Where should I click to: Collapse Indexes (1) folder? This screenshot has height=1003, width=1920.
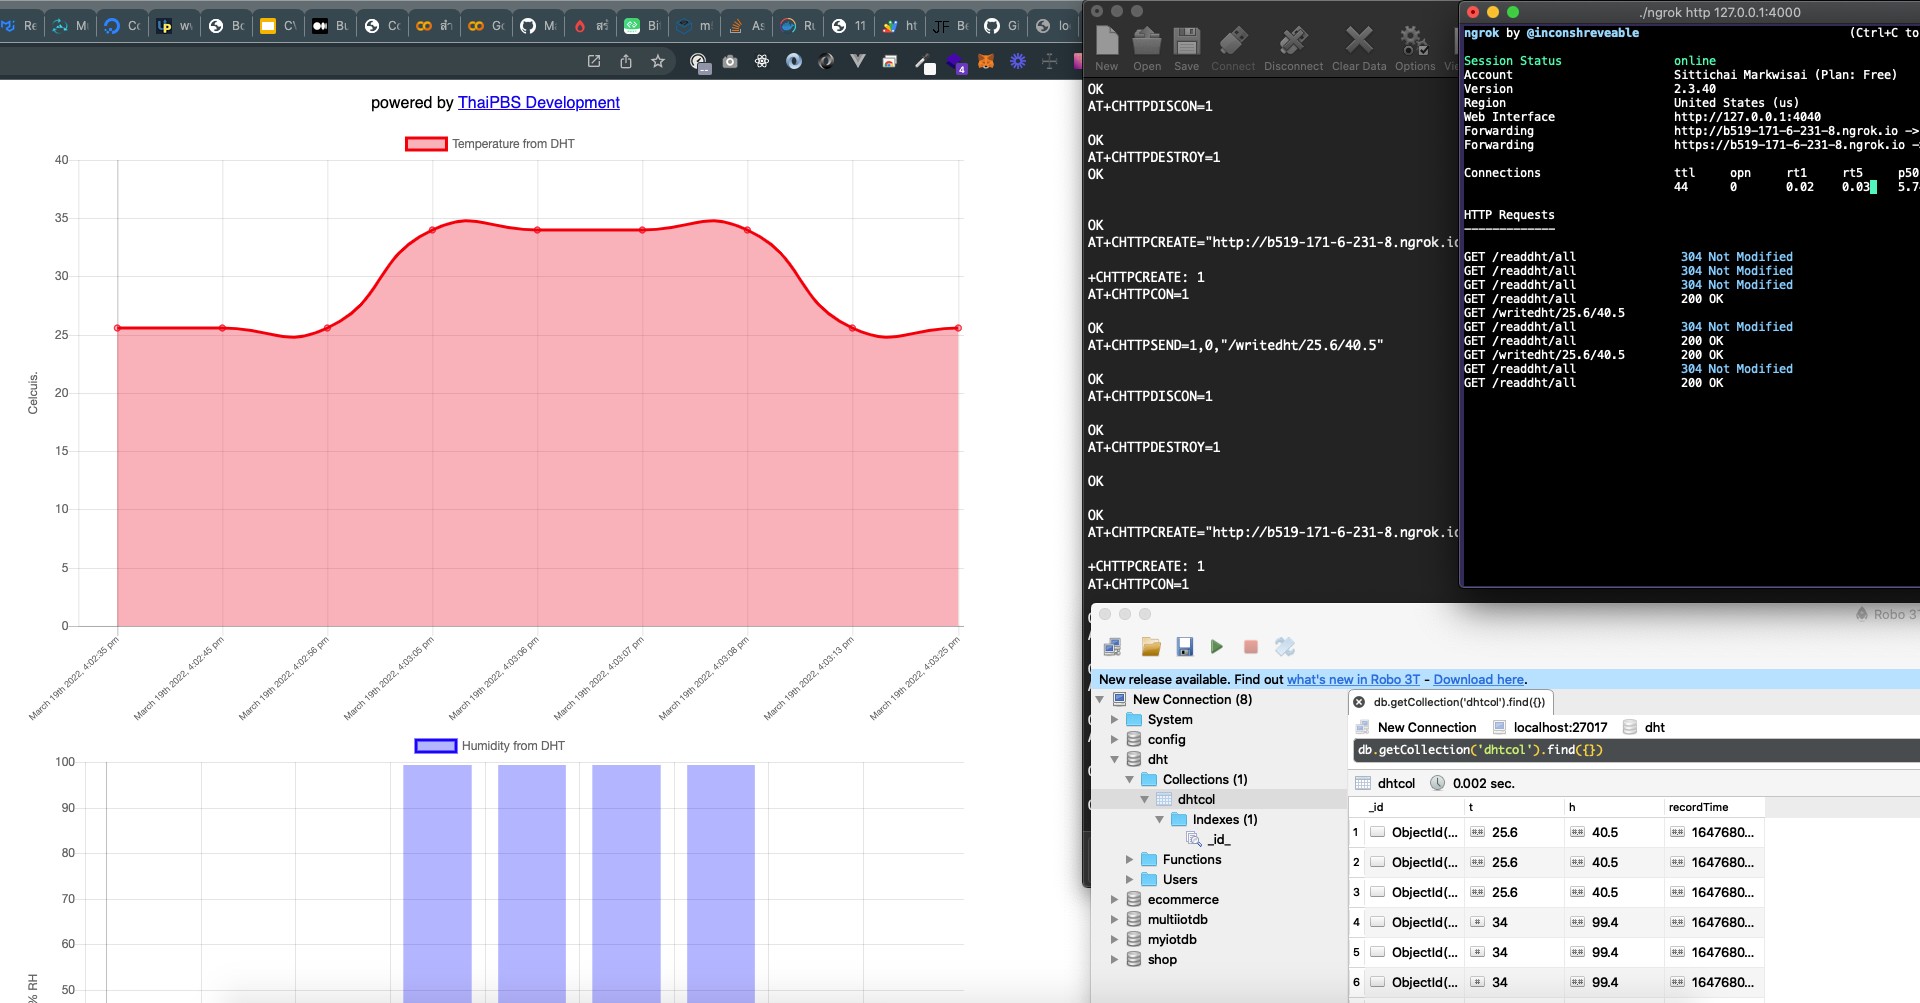pos(1160,819)
